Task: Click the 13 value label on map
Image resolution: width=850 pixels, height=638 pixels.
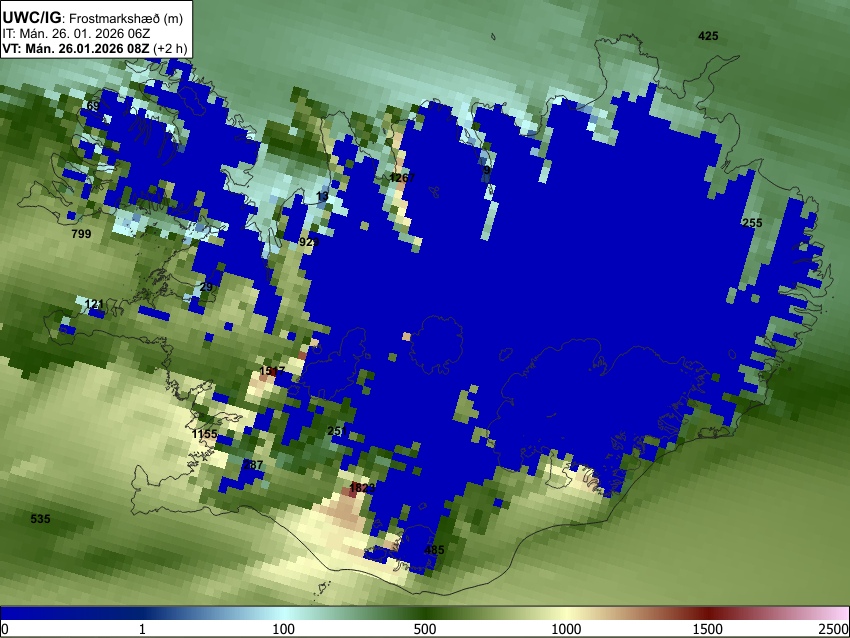Action: pyautogui.click(x=322, y=196)
